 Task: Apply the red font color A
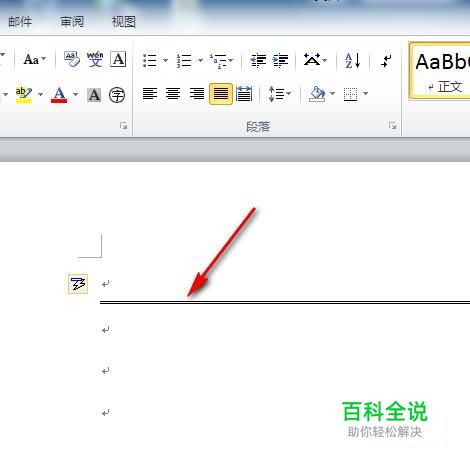(59, 95)
